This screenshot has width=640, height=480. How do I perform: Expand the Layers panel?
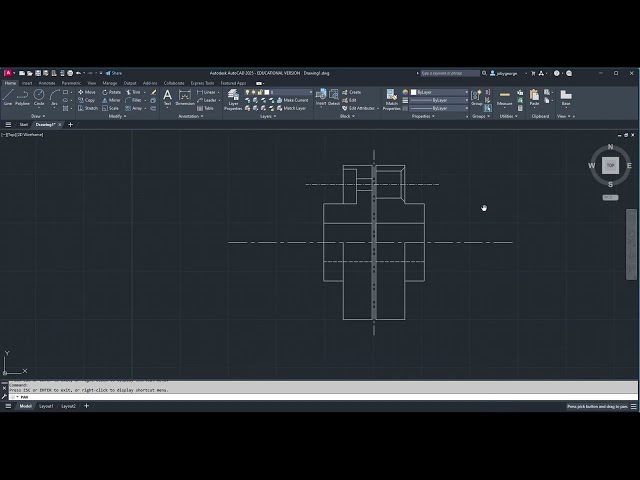tap(268, 116)
